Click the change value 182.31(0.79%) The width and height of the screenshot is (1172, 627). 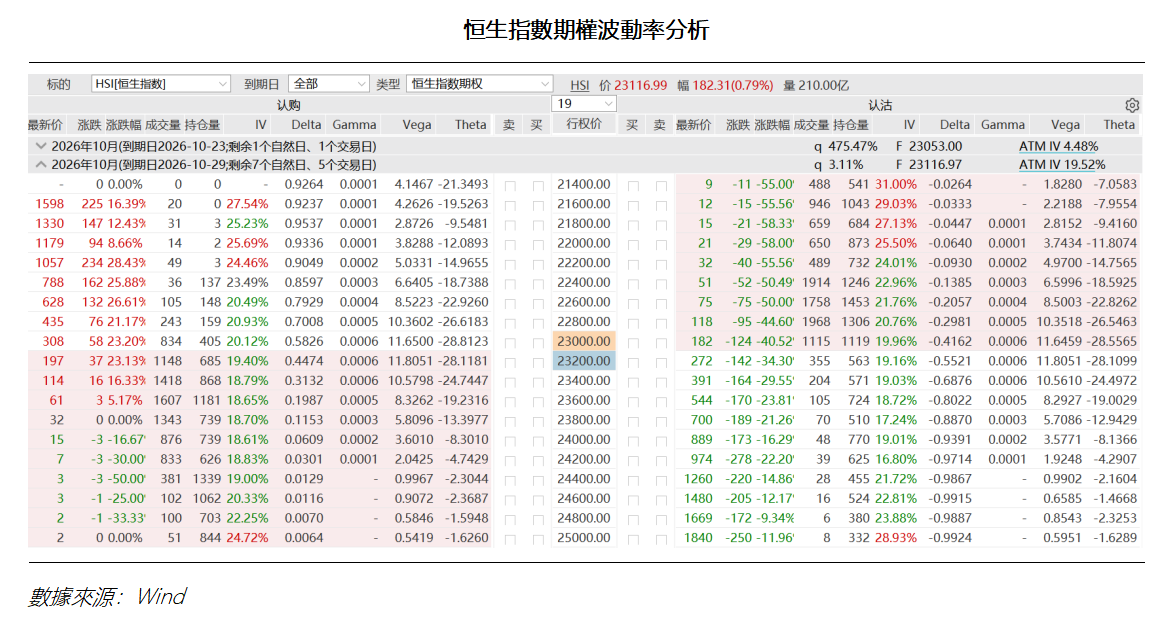tap(732, 86)
